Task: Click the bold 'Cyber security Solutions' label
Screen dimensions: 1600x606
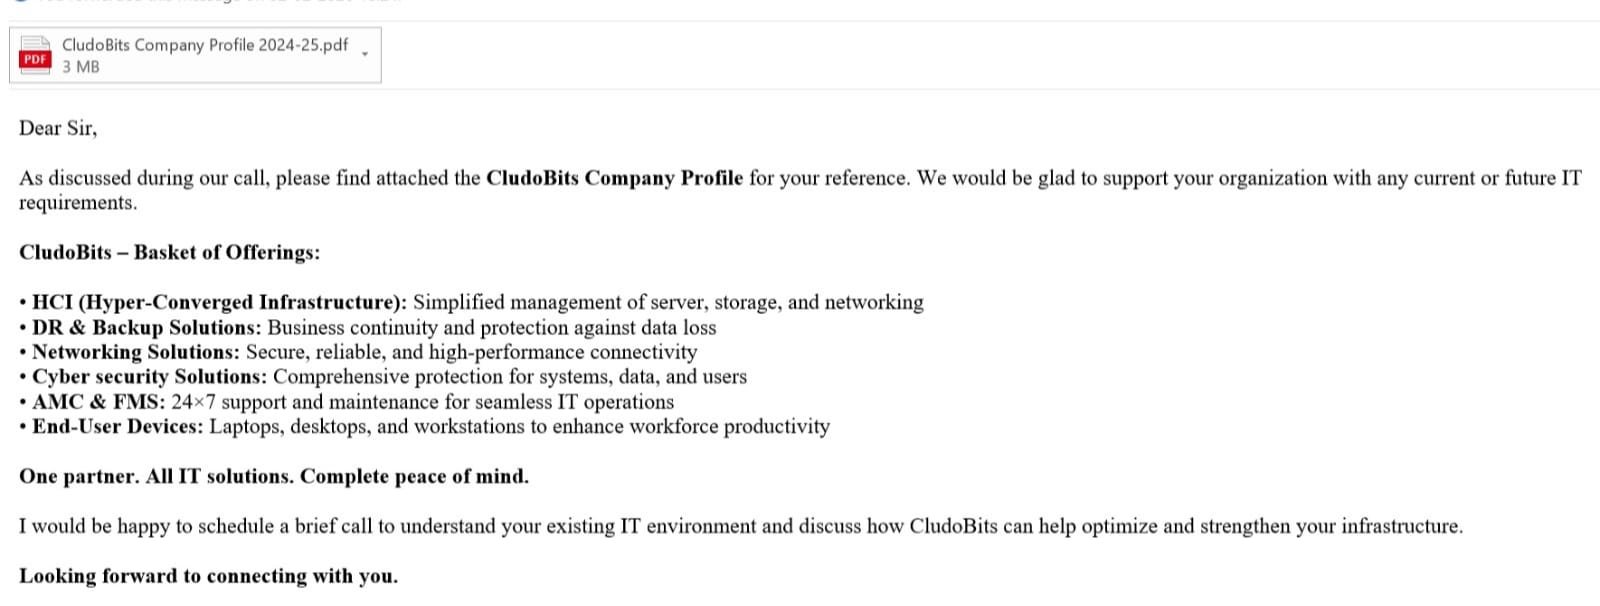Action: pyautogui.click(x=149, y=377)
